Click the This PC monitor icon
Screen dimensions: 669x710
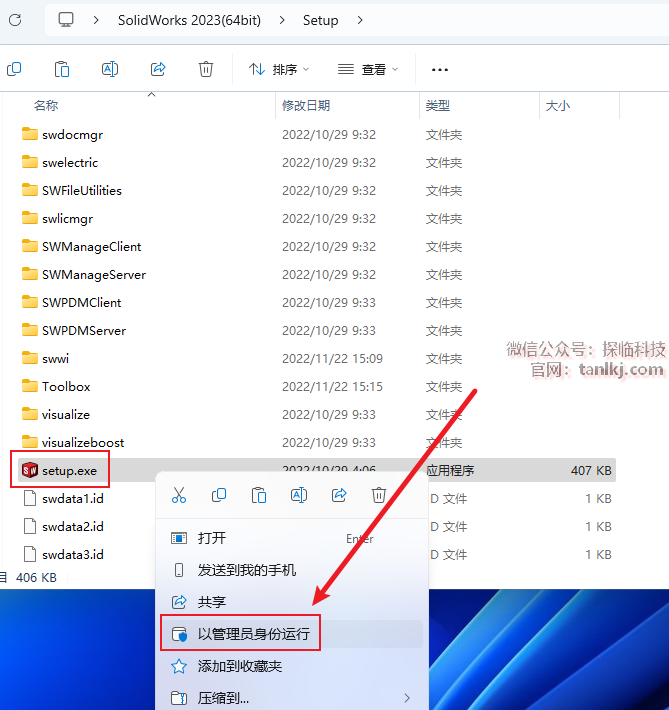(66, 20)
